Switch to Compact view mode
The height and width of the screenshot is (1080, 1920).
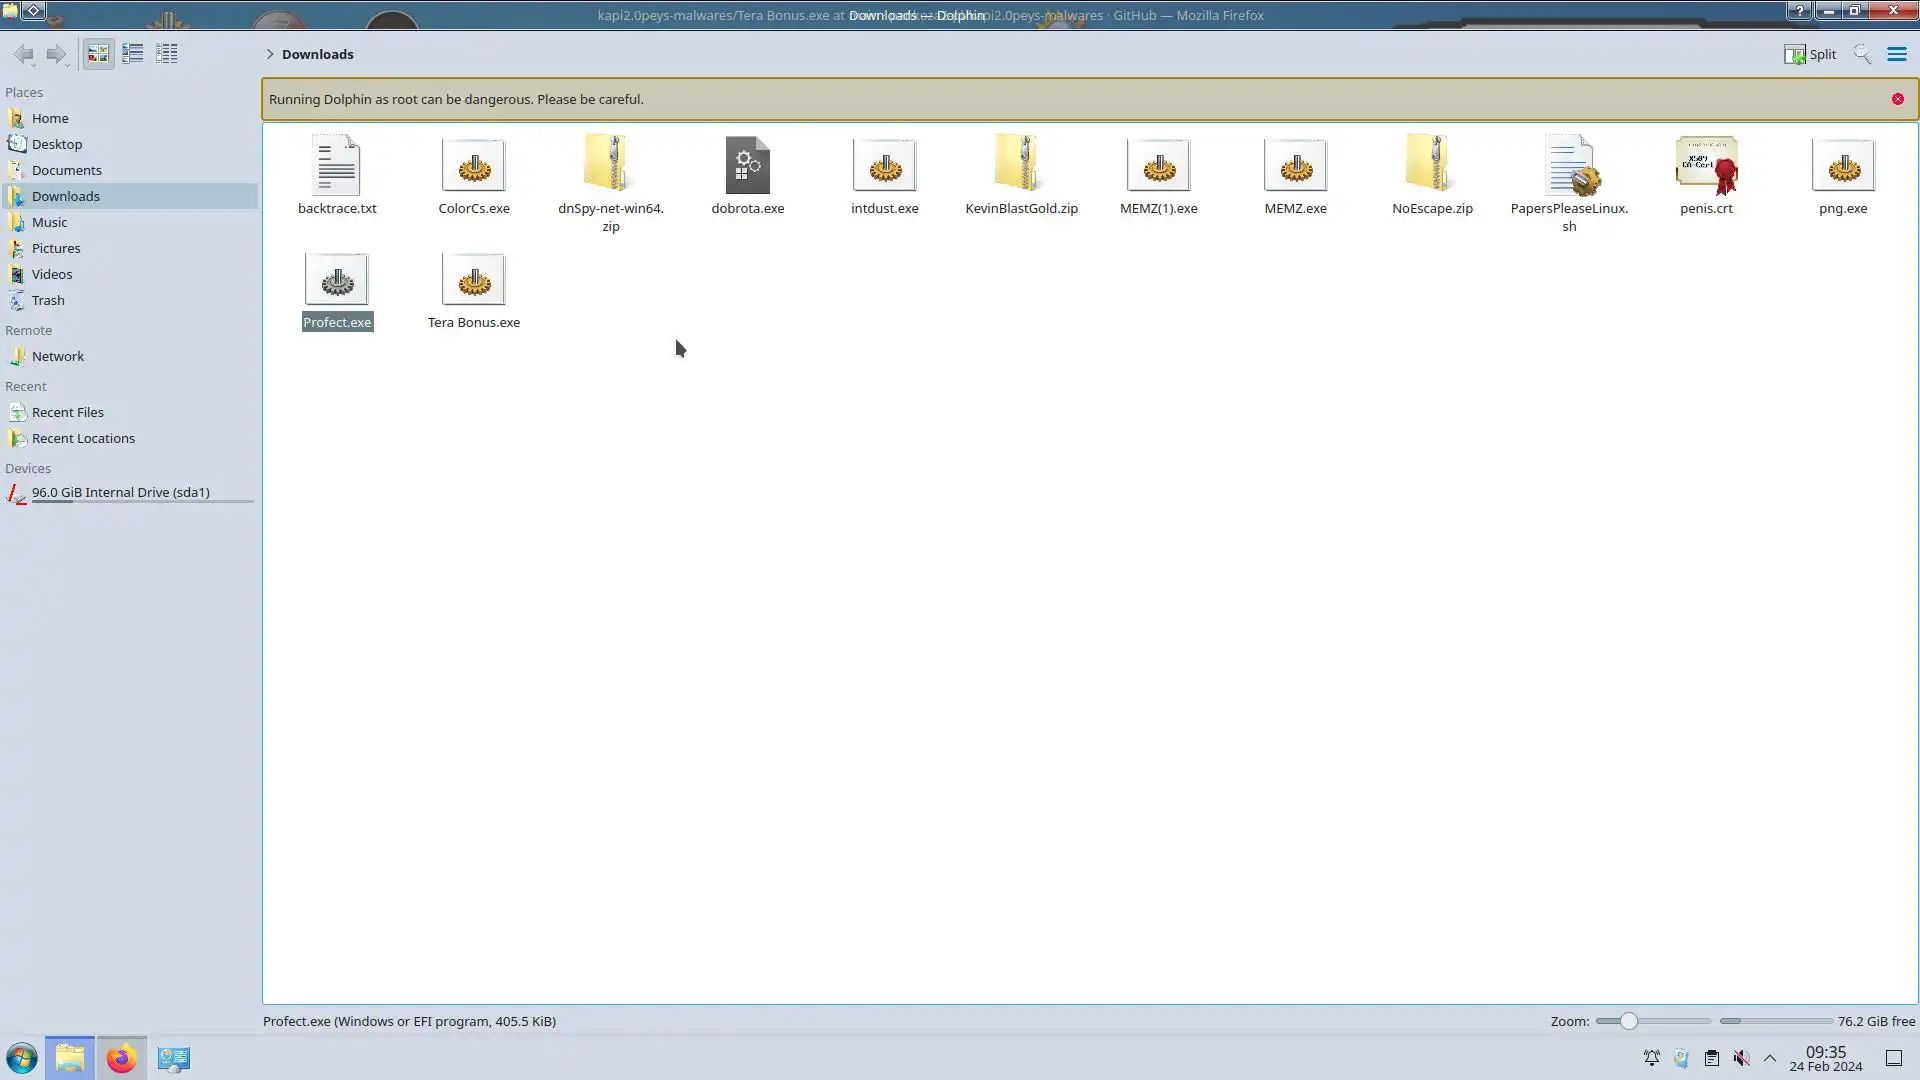point(132,54)
